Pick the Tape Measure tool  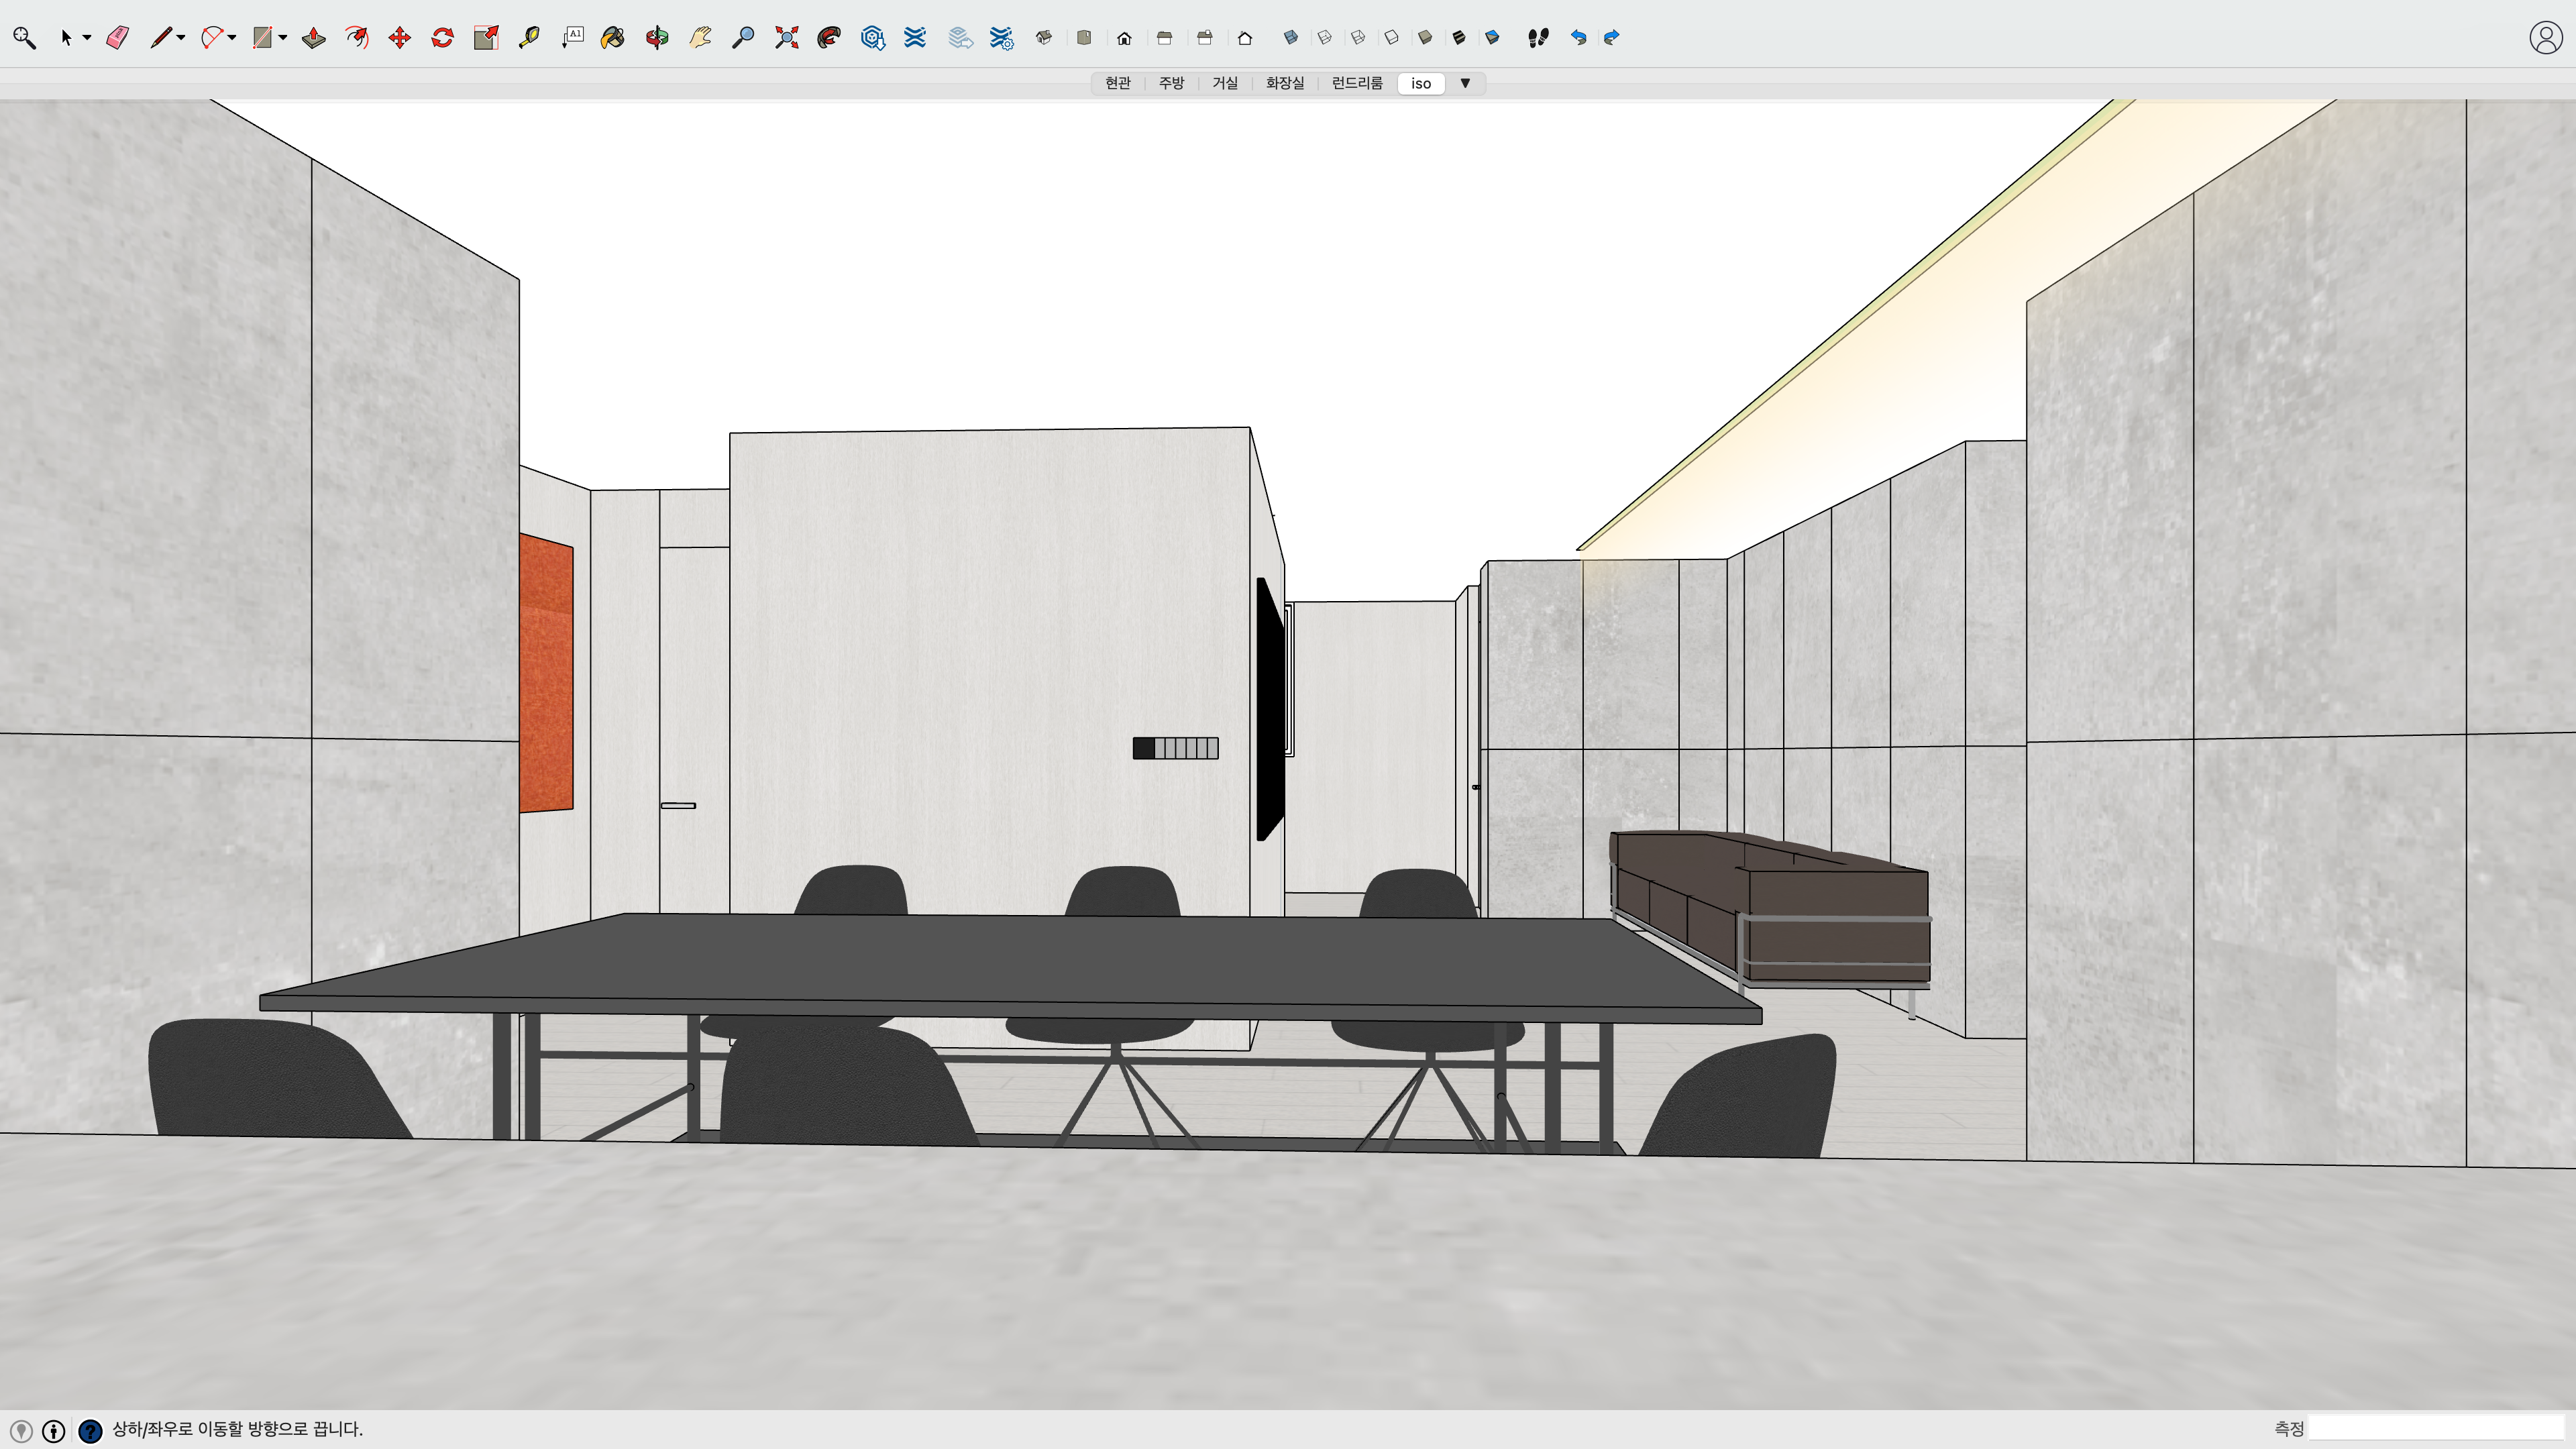(x=529, y=38)
